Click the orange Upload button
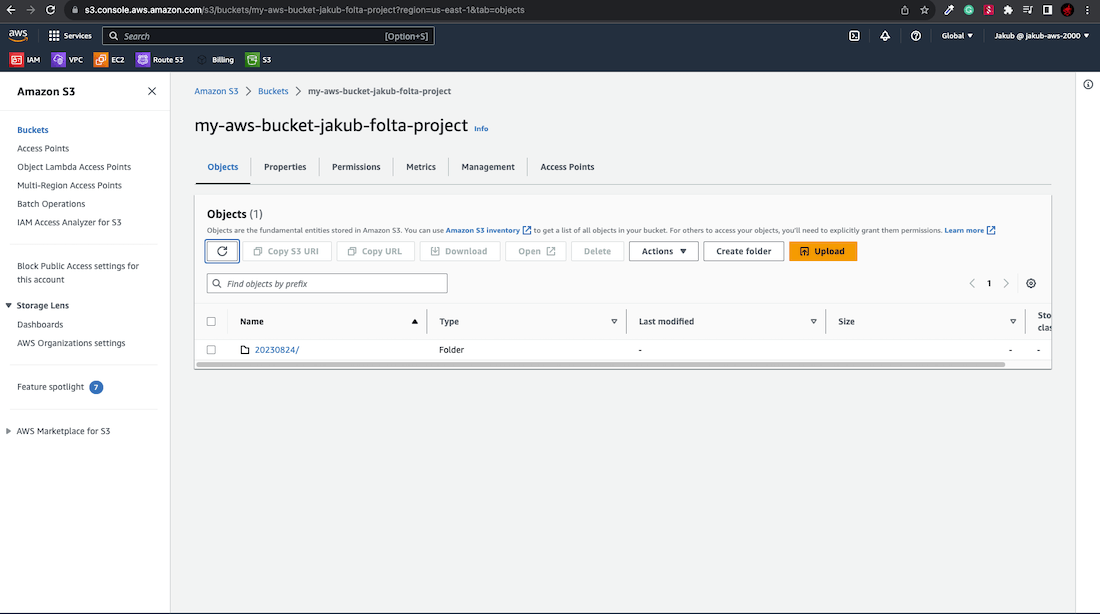Screen dimensions: 1100x614 coord(822,251)
